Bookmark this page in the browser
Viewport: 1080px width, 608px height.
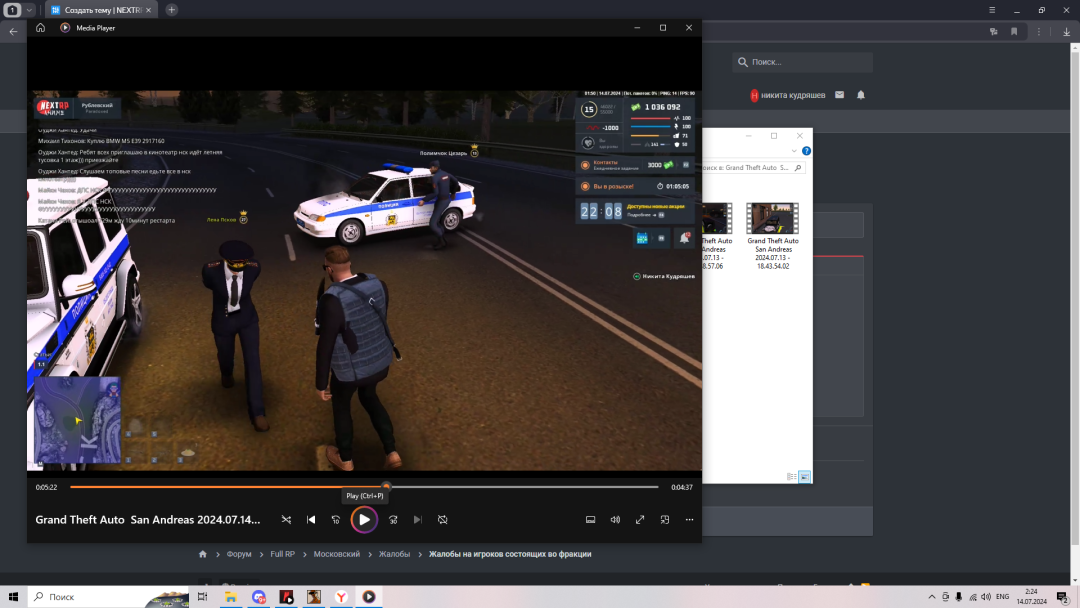[x=1014, y=32]
